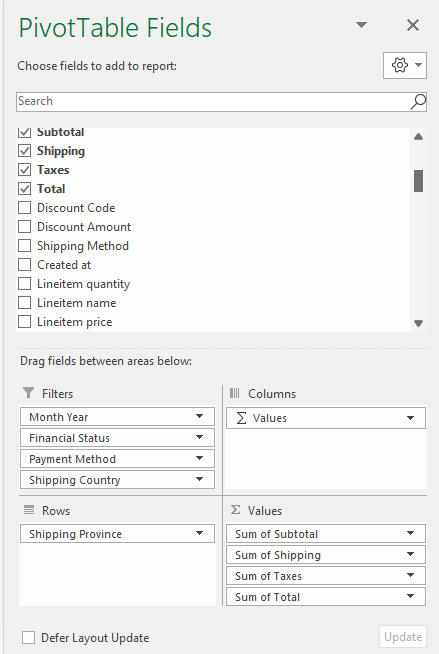439x654 pixels.
Task: Open the Tools gear layout menu
Action: pos(405,65)
